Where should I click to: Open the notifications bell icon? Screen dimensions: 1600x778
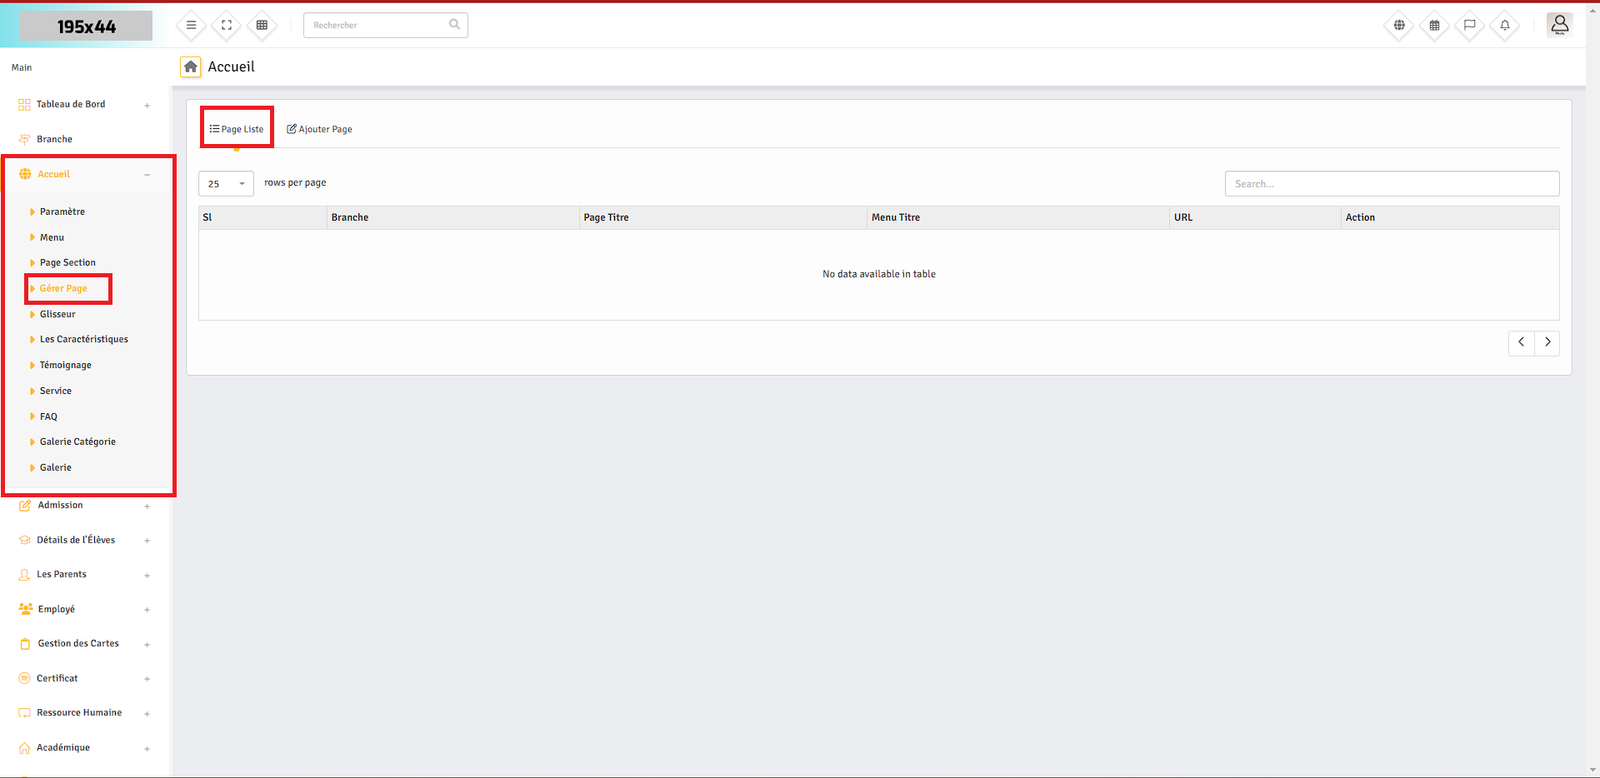1504,25
